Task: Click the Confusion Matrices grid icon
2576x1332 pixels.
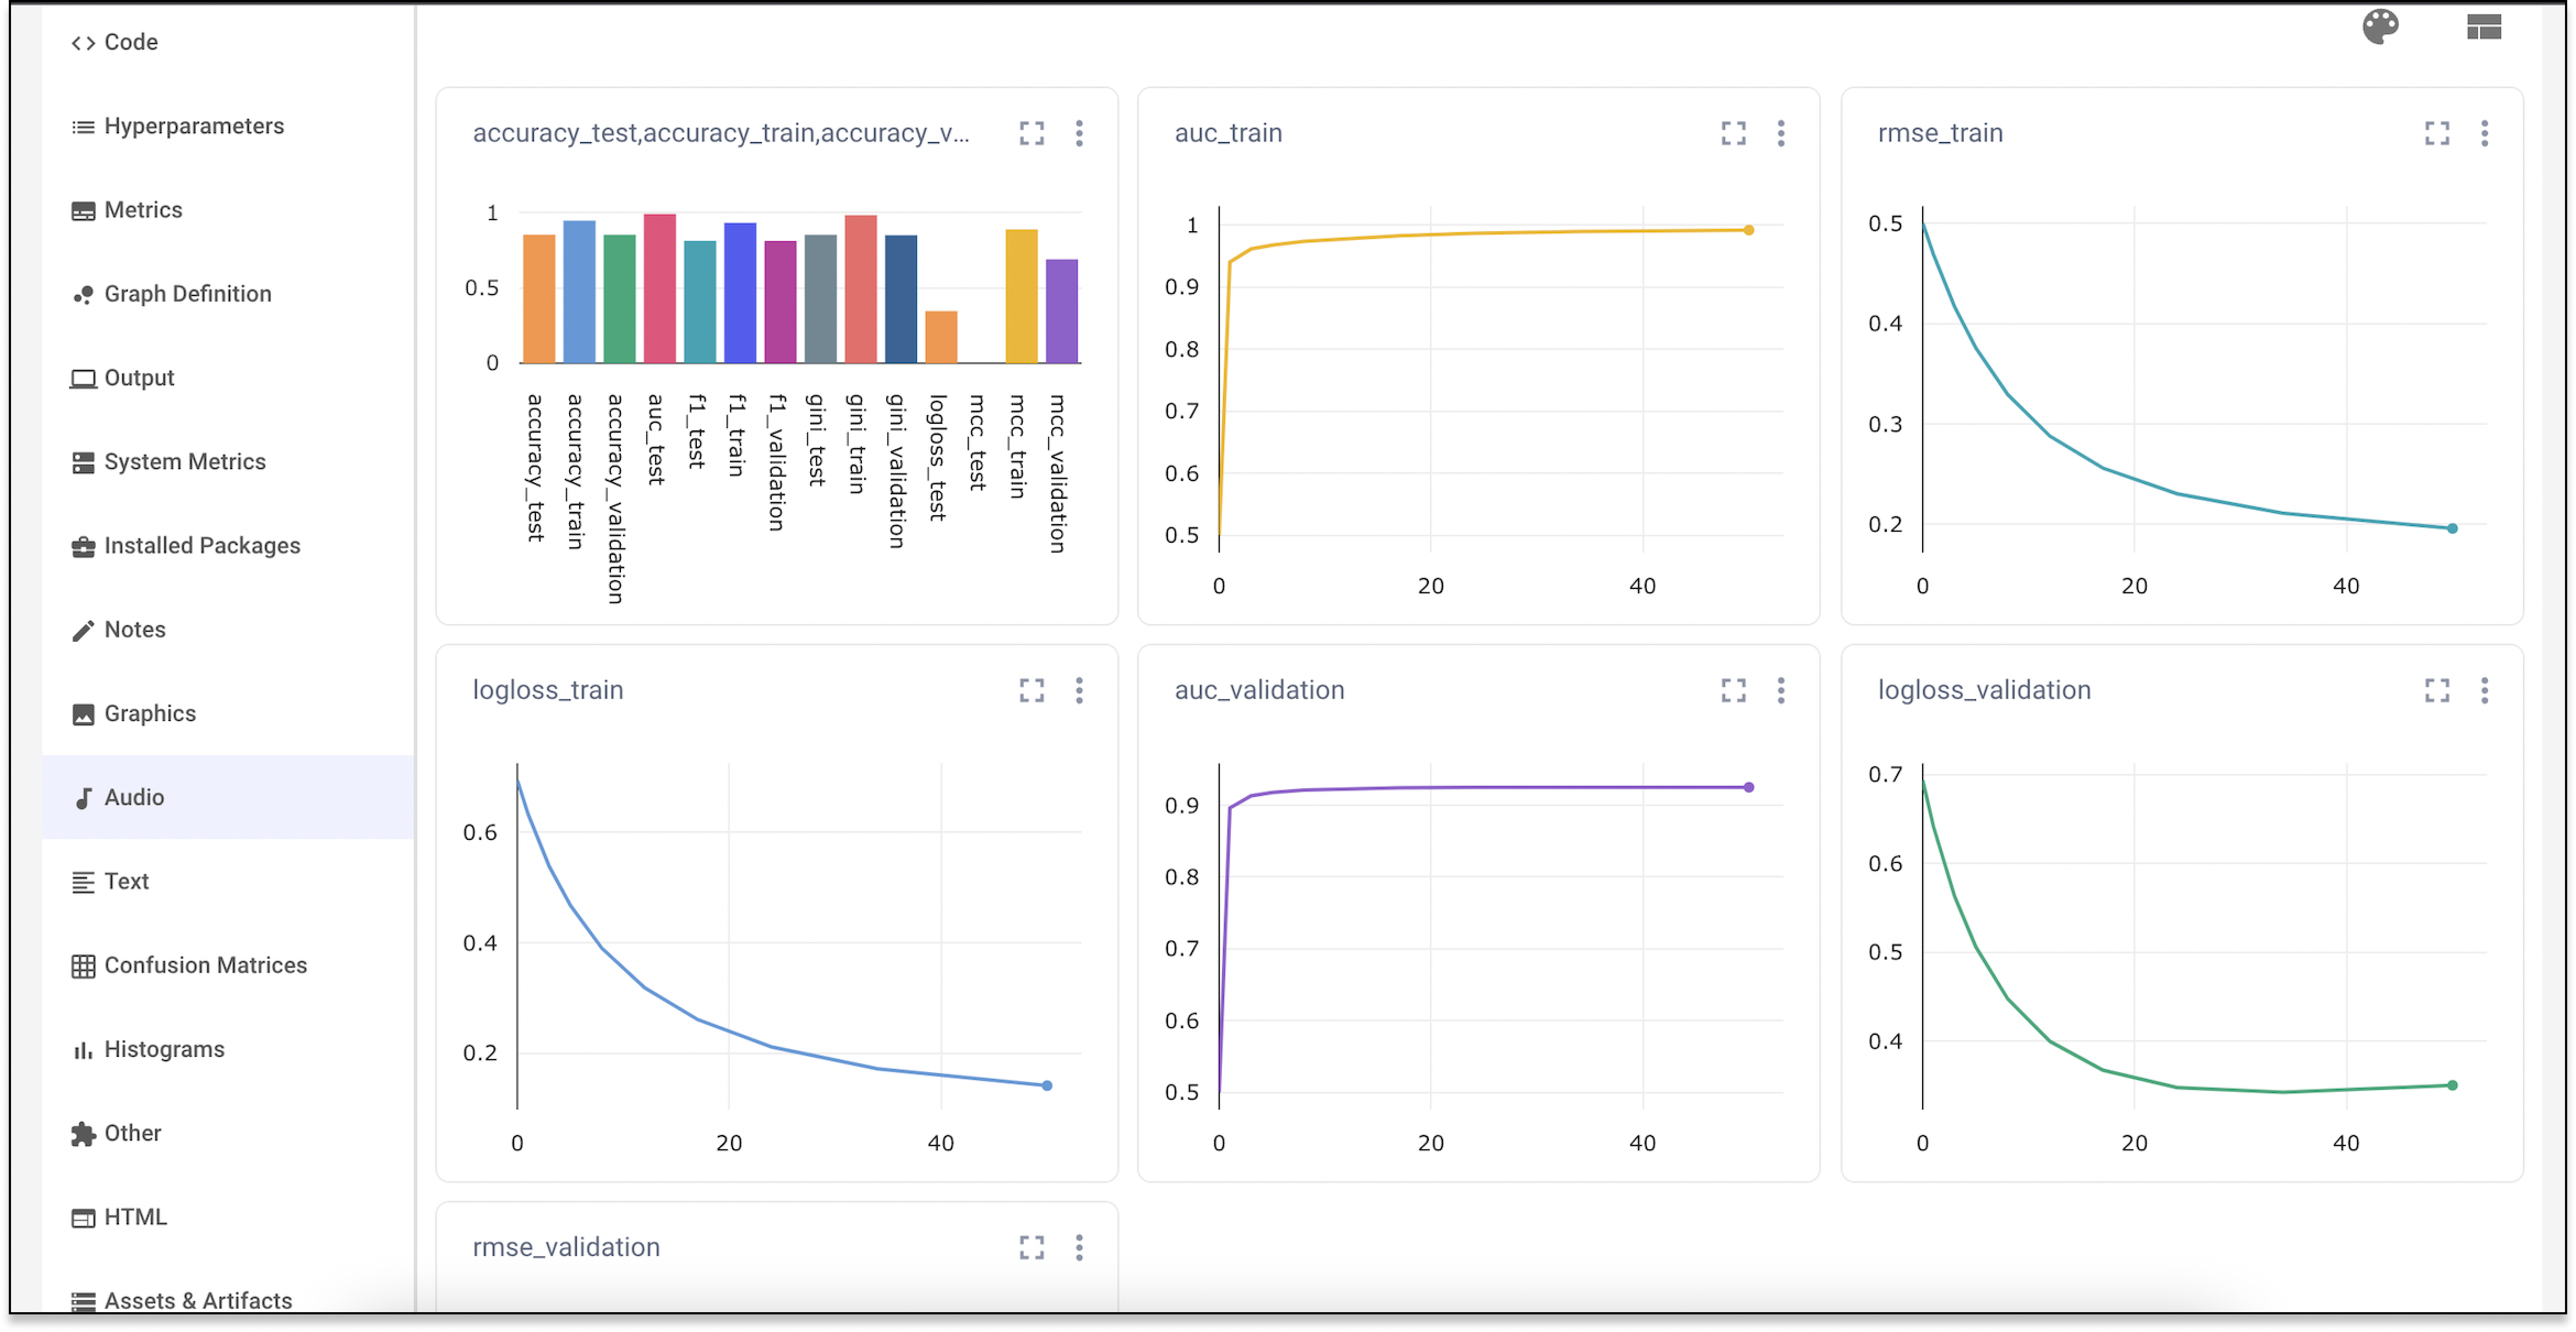Action: (x=83, y=966)
